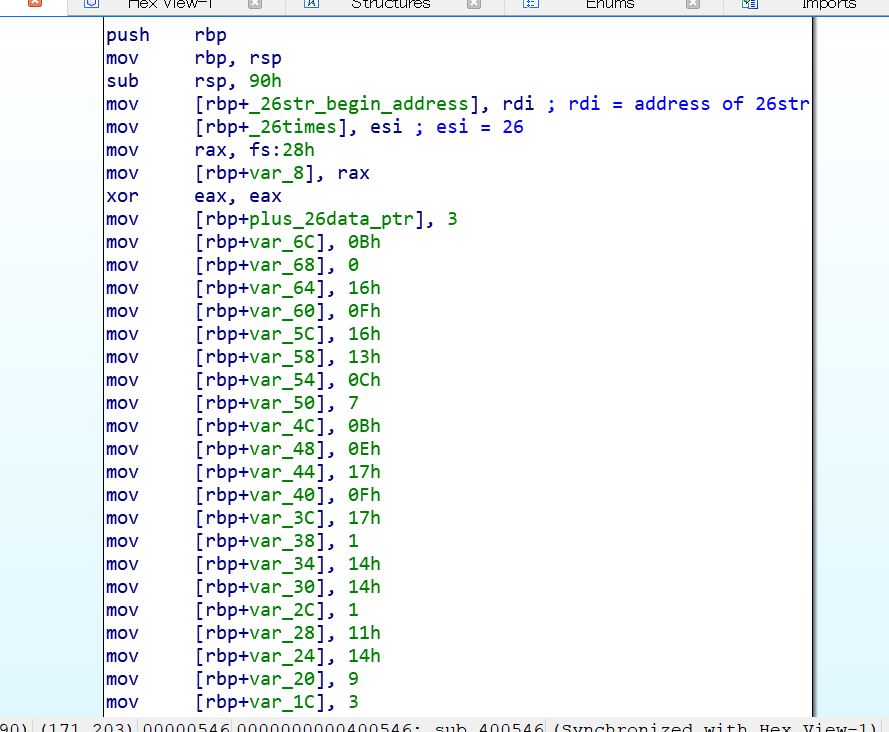Select the var_30 operand

coord(282,587)
